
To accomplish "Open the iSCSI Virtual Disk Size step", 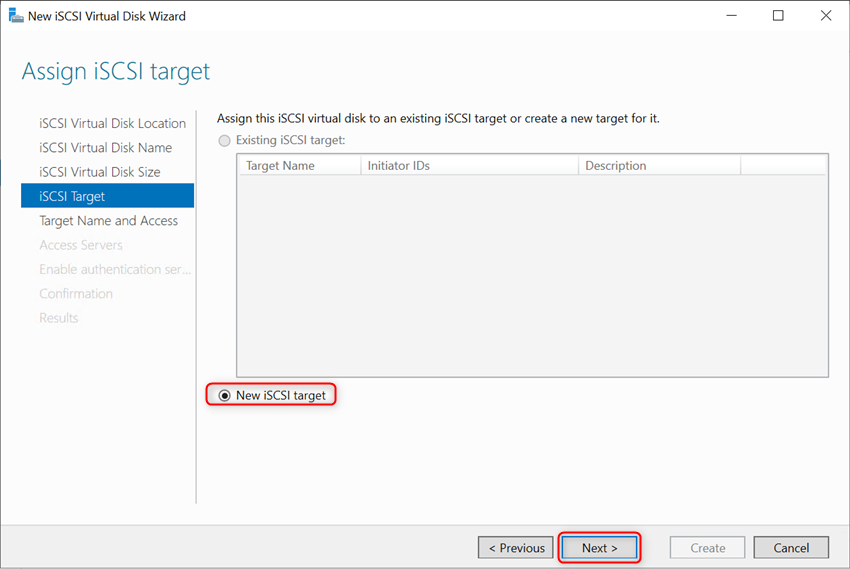I will click(100, 172).
